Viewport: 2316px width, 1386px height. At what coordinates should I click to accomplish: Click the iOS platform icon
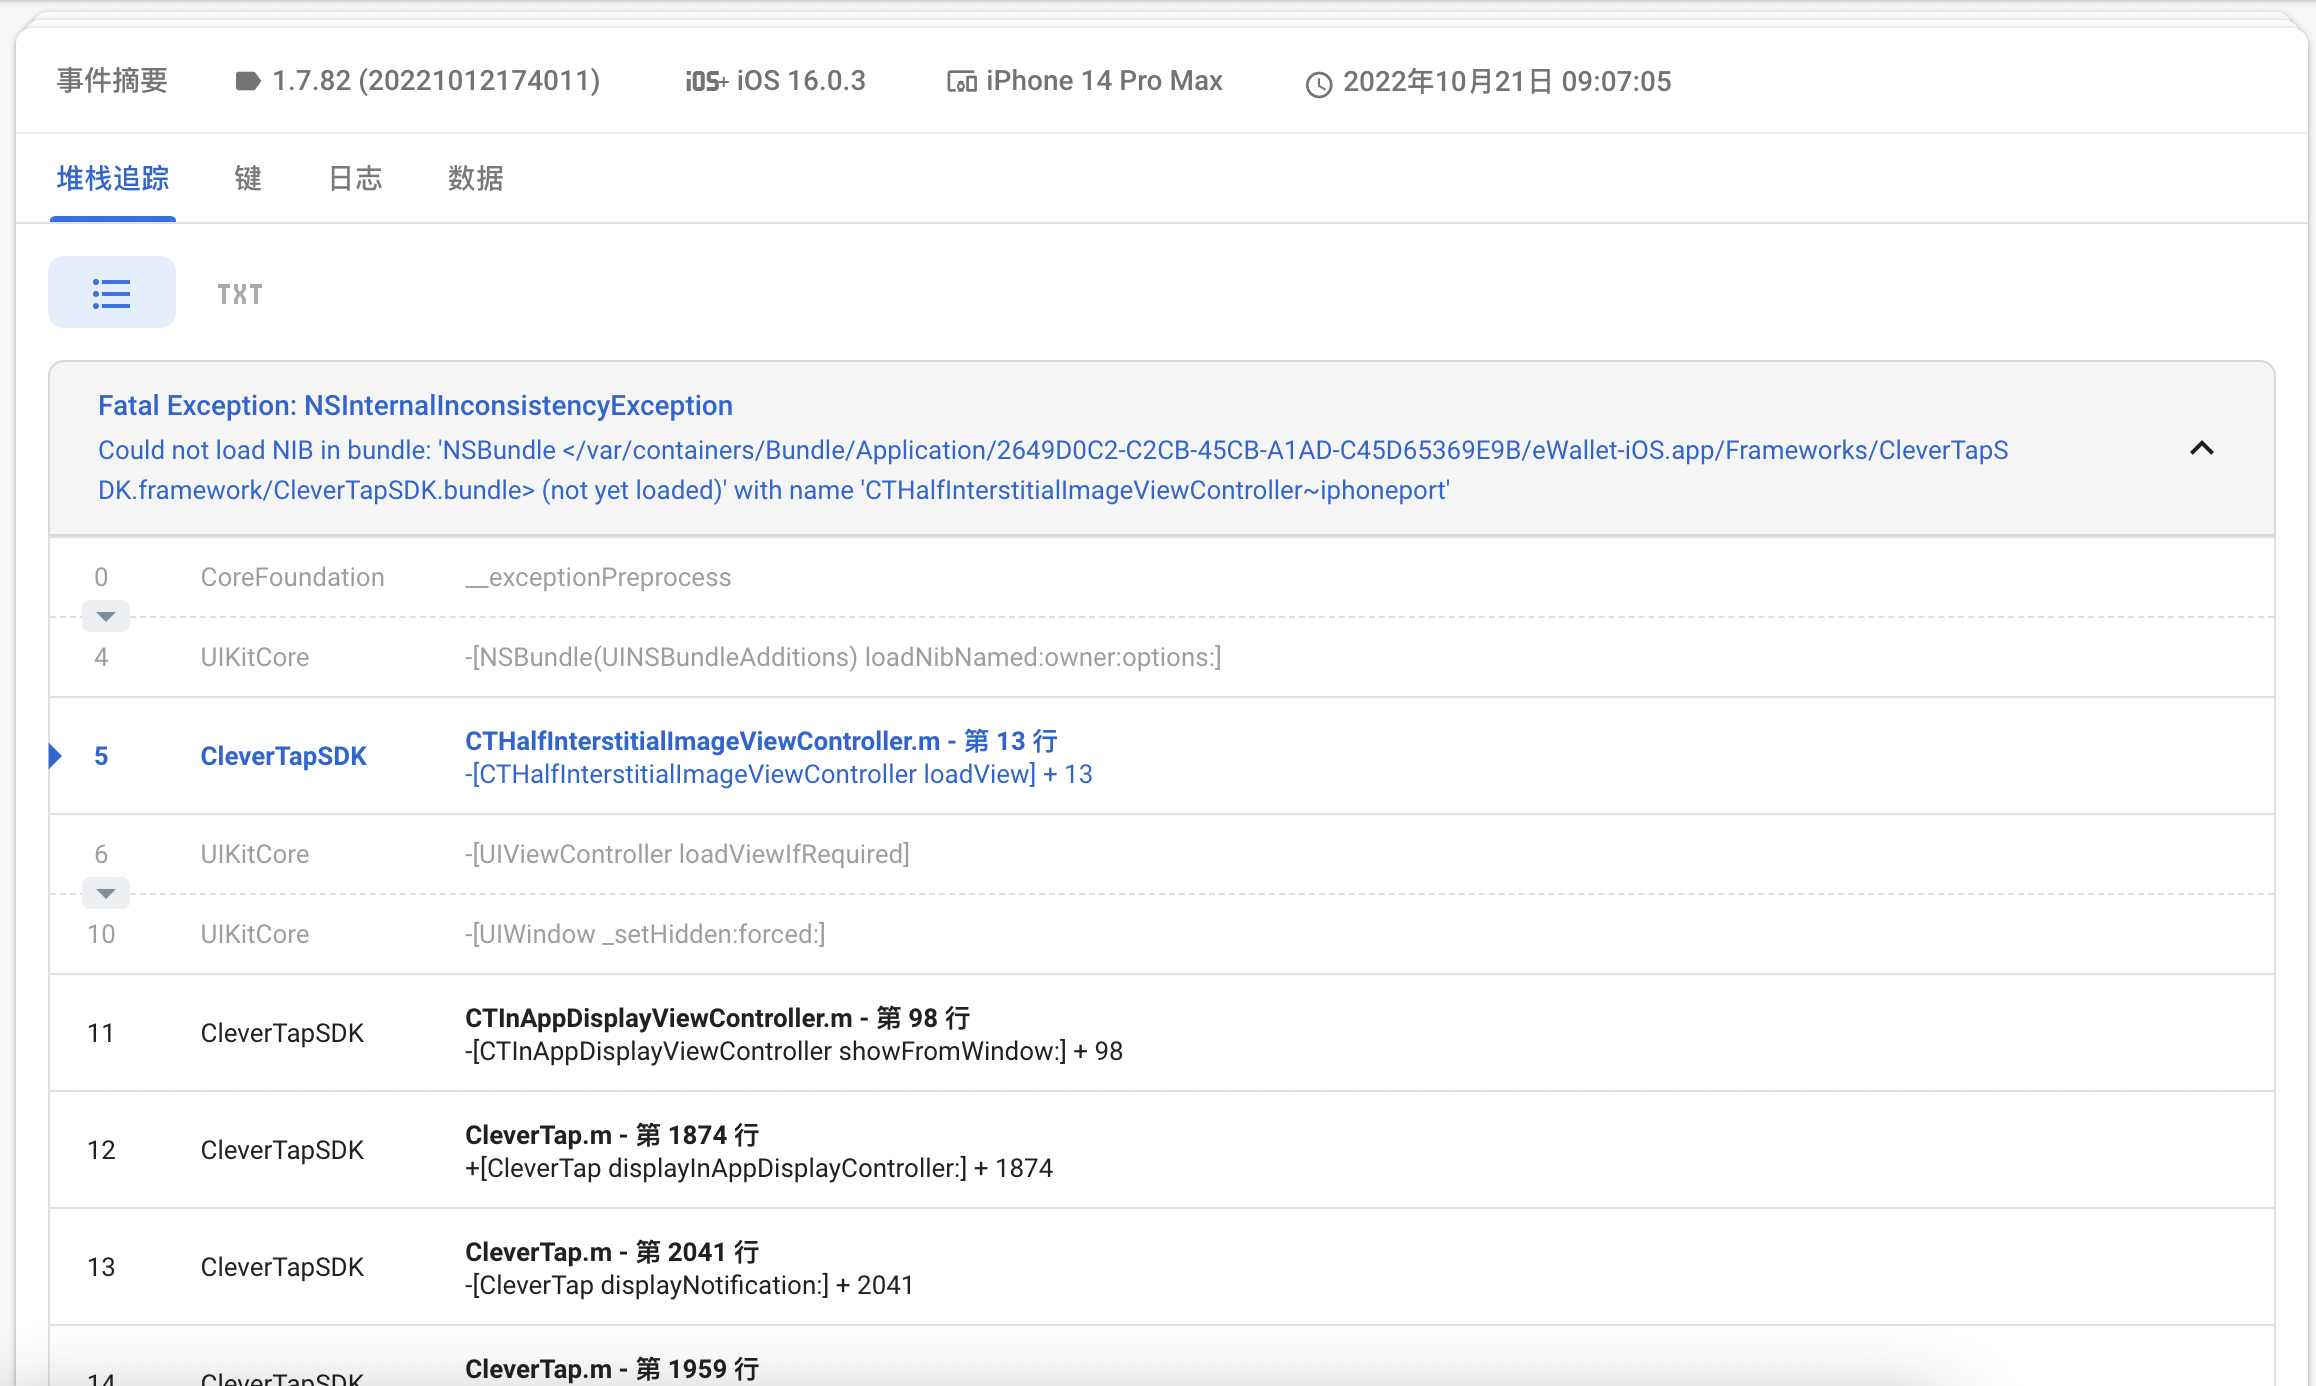coord(705,82)
